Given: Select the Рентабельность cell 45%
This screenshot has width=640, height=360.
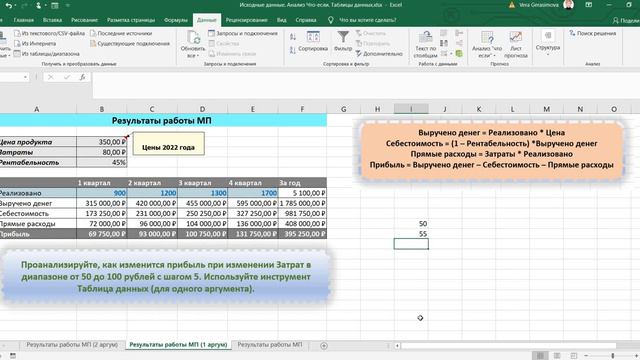Looking at the screenshot, I should tap(102, 162).
